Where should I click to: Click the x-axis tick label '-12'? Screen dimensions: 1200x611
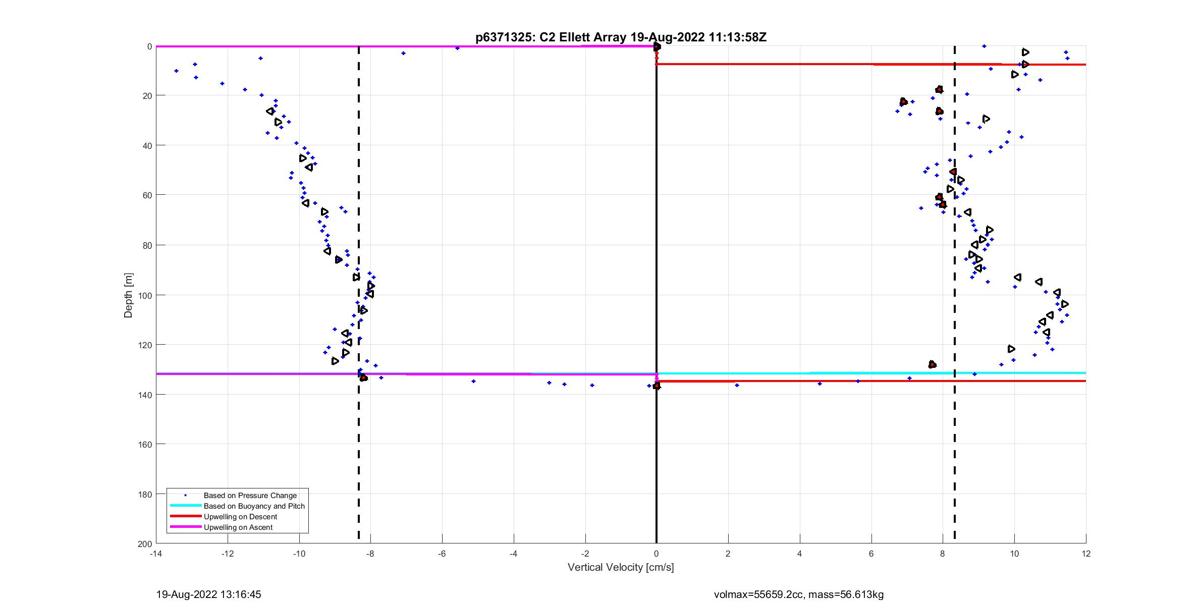pos(227,552)
